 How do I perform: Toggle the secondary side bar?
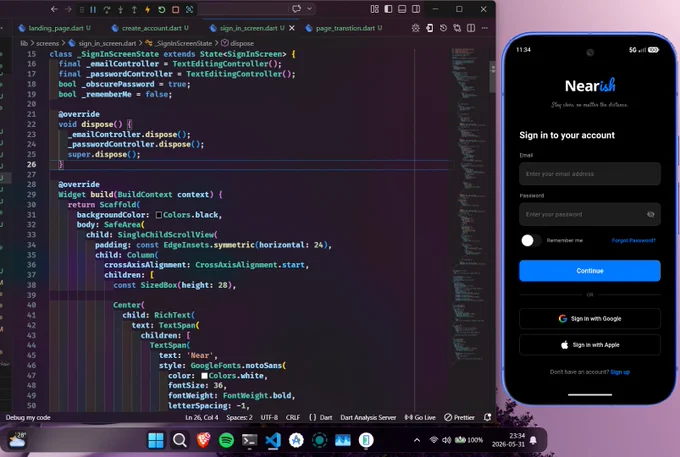[416, 9]
